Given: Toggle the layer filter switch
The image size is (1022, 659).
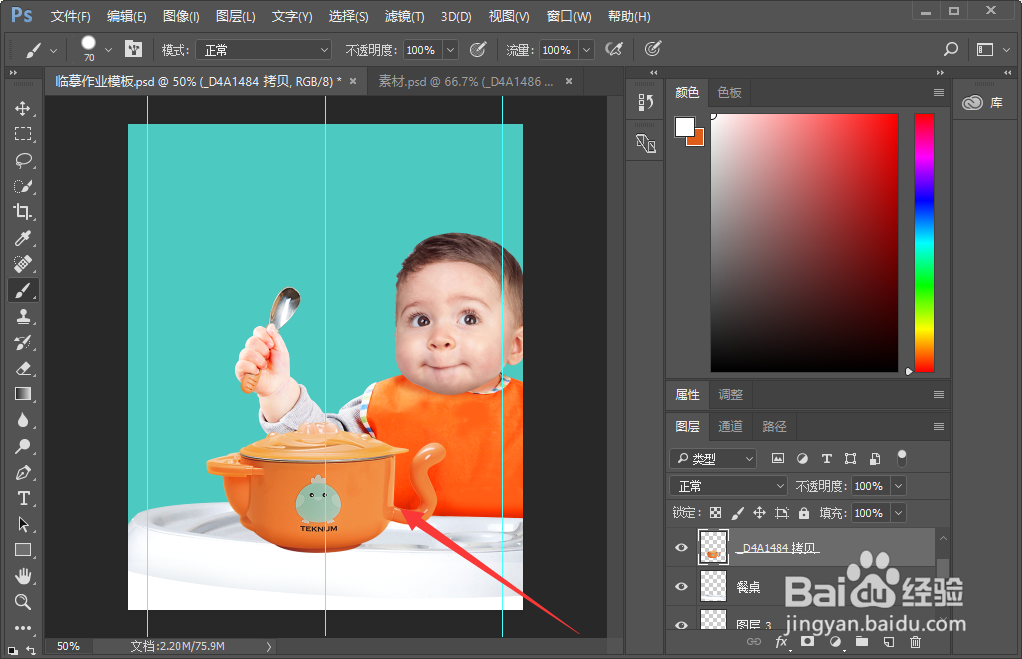Looking at the screenshot, I should point(902,458).
